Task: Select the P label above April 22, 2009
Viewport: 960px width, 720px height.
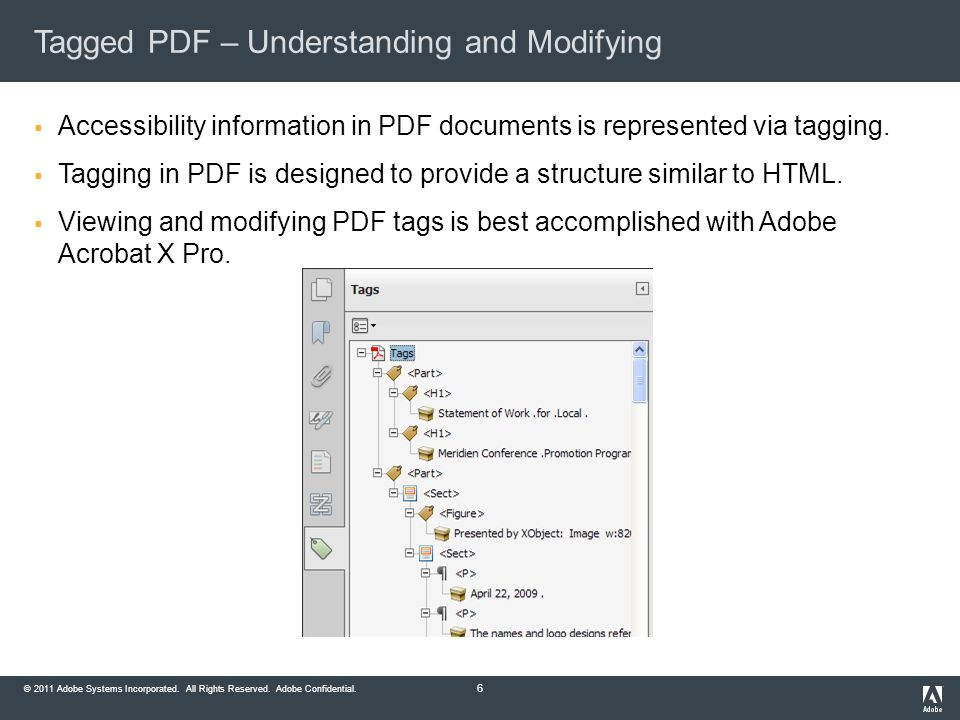Action: 466,574
